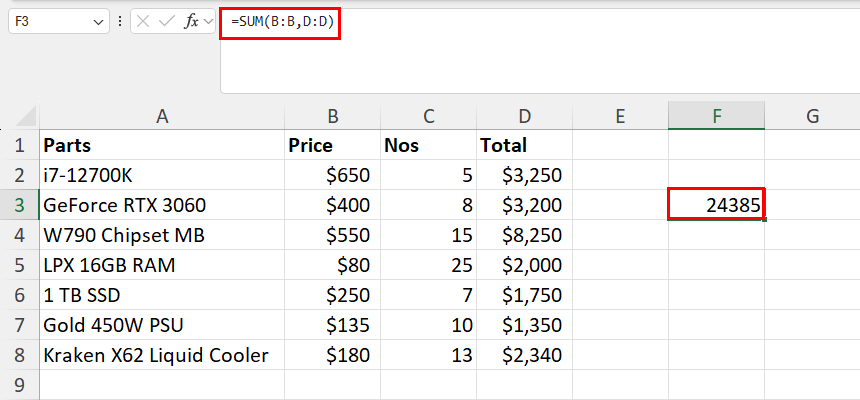Screen dimensions: 860x400
Task: Click the three-dot handle beside Name Box
Action: [x=120, y=22]
